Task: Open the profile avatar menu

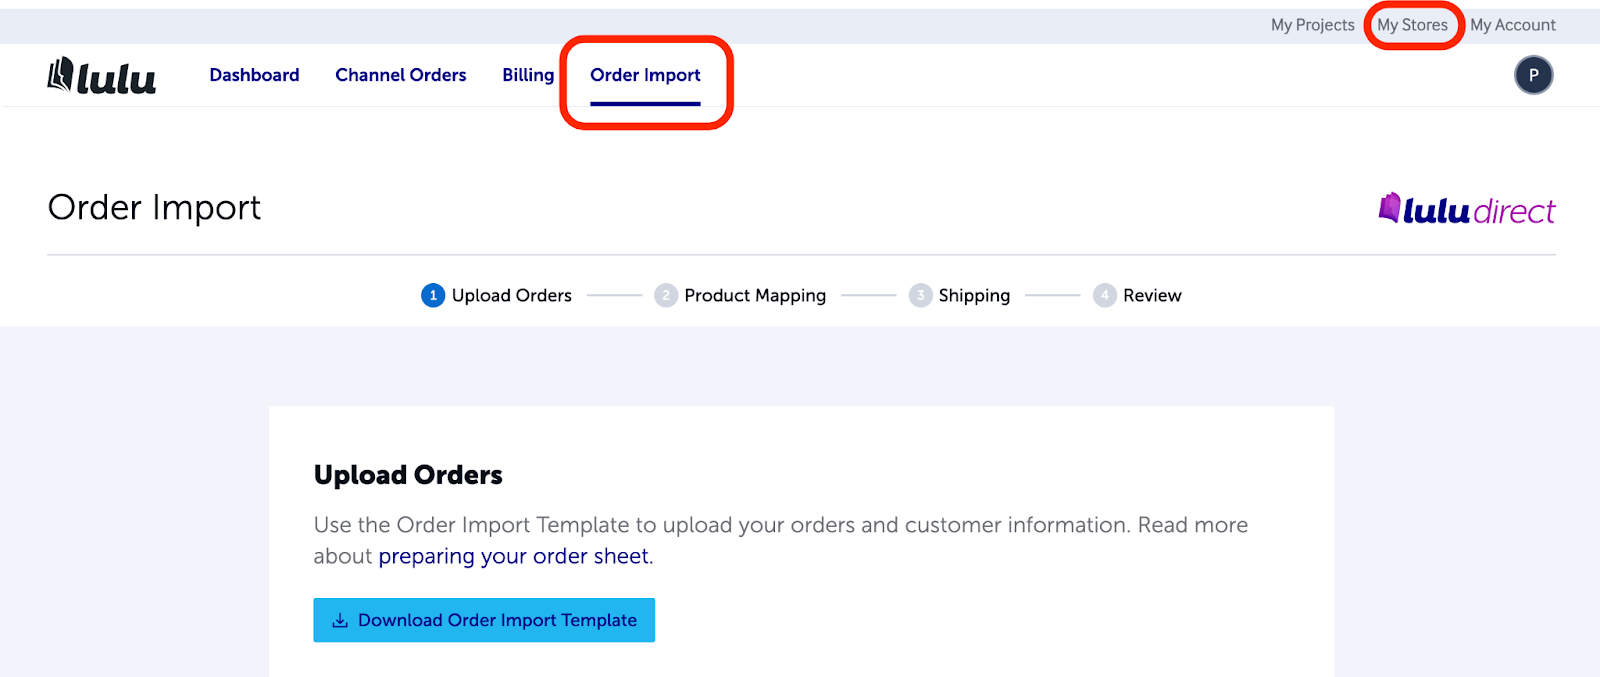Action: (1533, 74)
